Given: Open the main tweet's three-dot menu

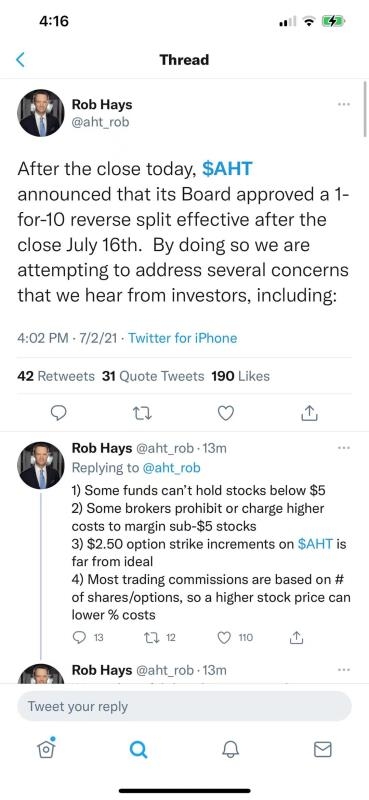Looking at the screenshot, I should coord(344,104).
